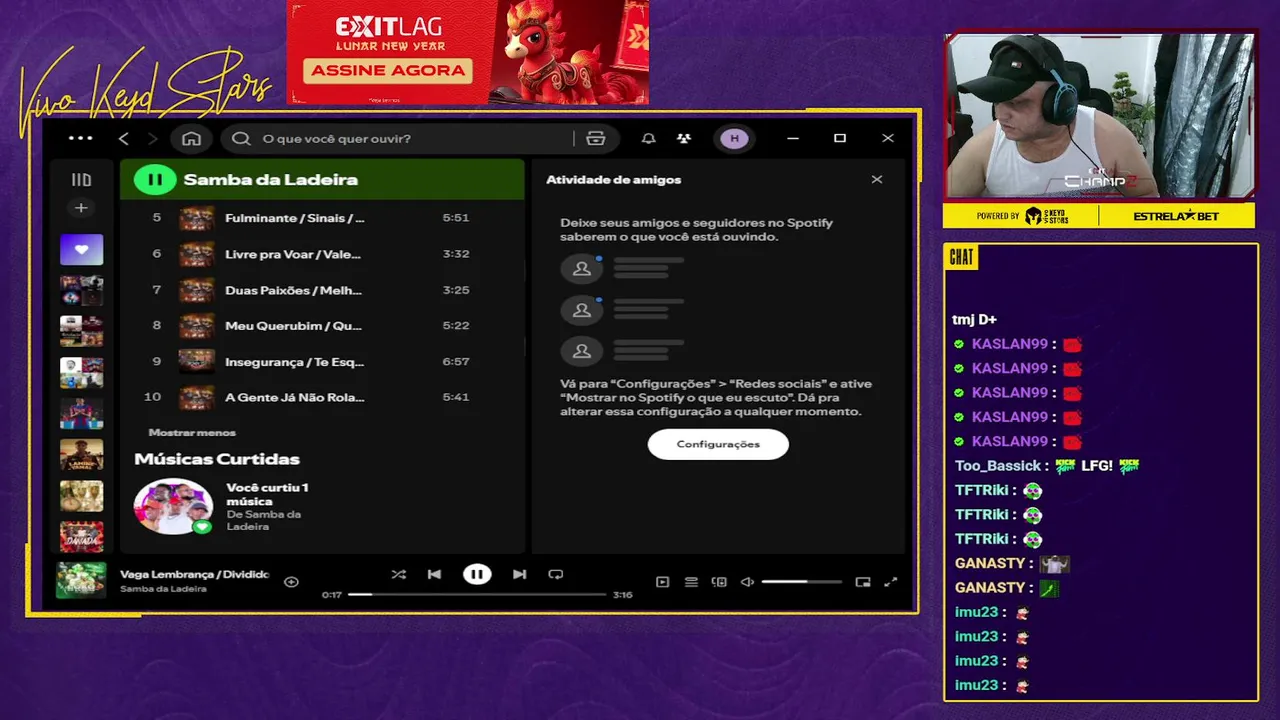Pause Samba da Ladeira with green button

click(x=155, y=180)
